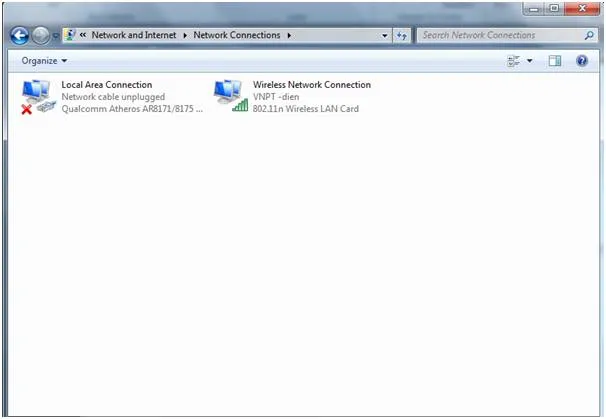Open the address bar history dropdown
The height and width of the screenshot is (419, 606).
[385, 35]
